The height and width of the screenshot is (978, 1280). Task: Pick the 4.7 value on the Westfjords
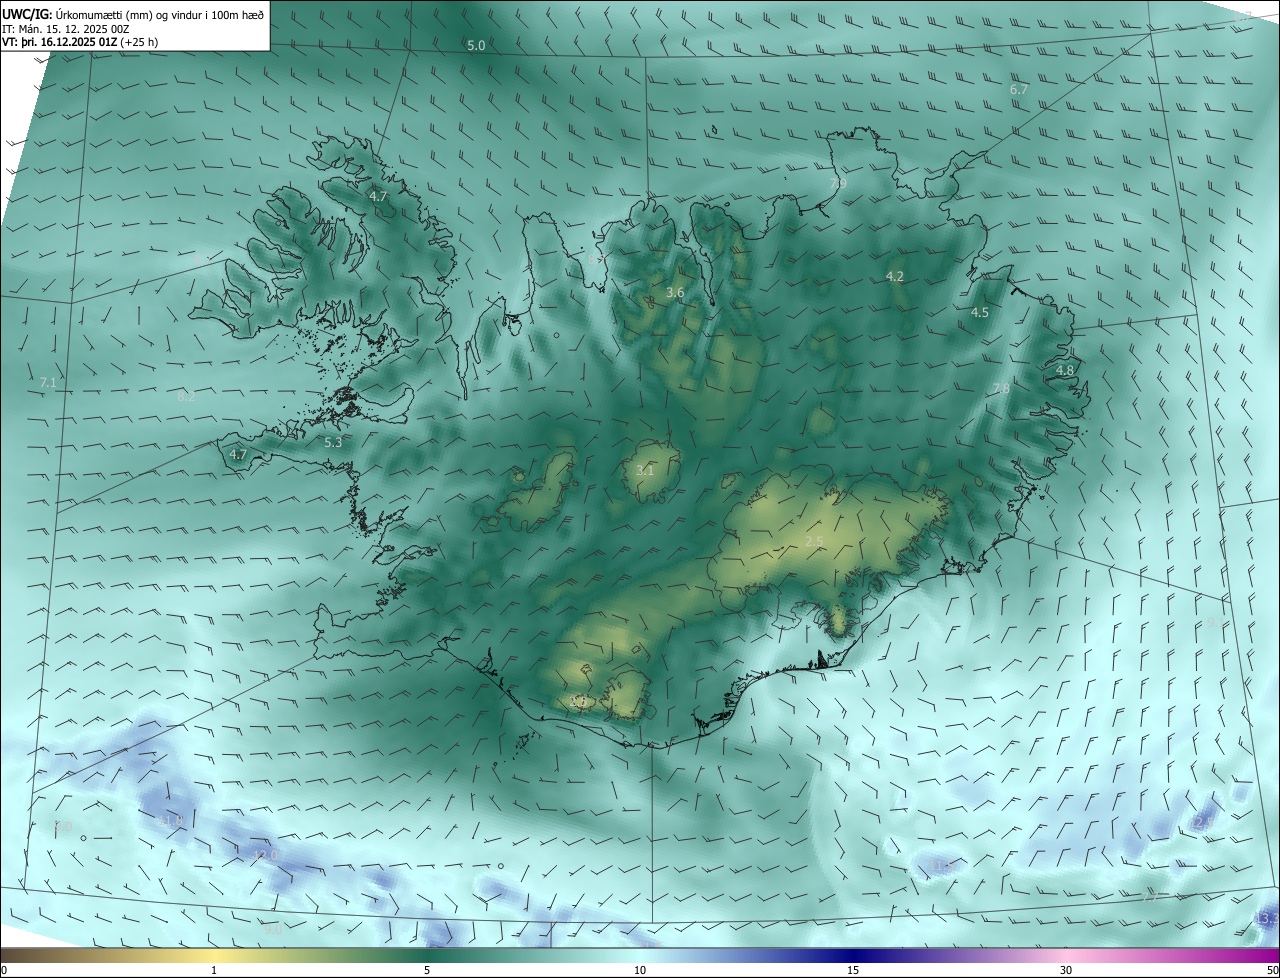pos(378,197)
